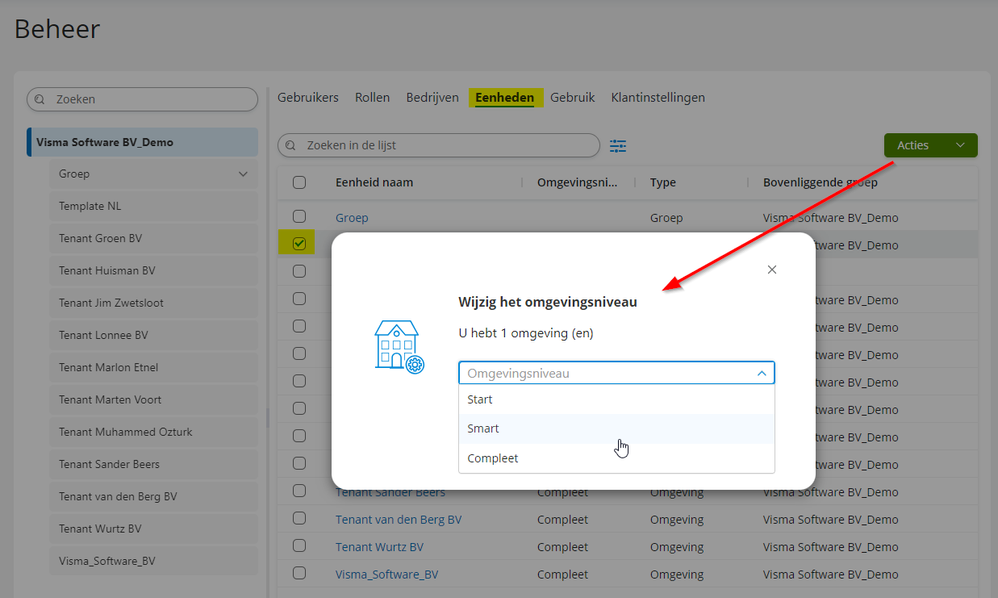
Task: Click the magnifier icon in Zoeken sidebar field
Action: (x=40, y=99)
